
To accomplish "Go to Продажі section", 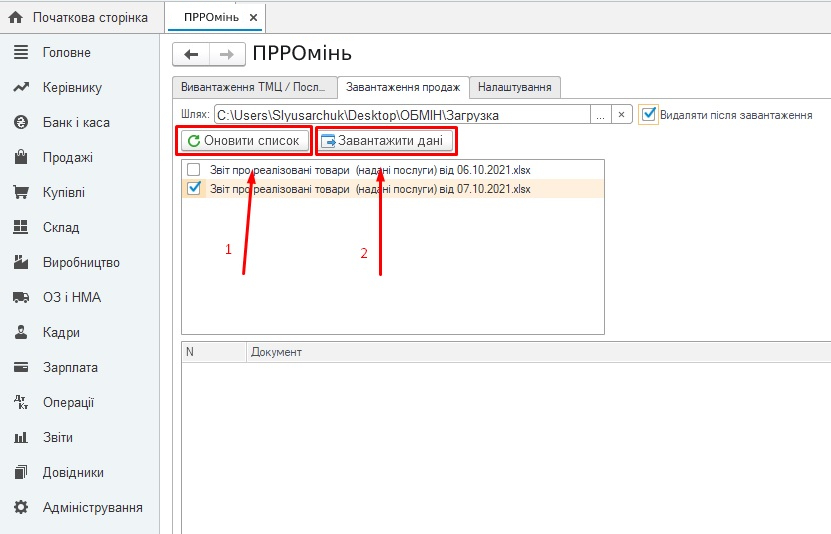I will (x=67, y=158).
